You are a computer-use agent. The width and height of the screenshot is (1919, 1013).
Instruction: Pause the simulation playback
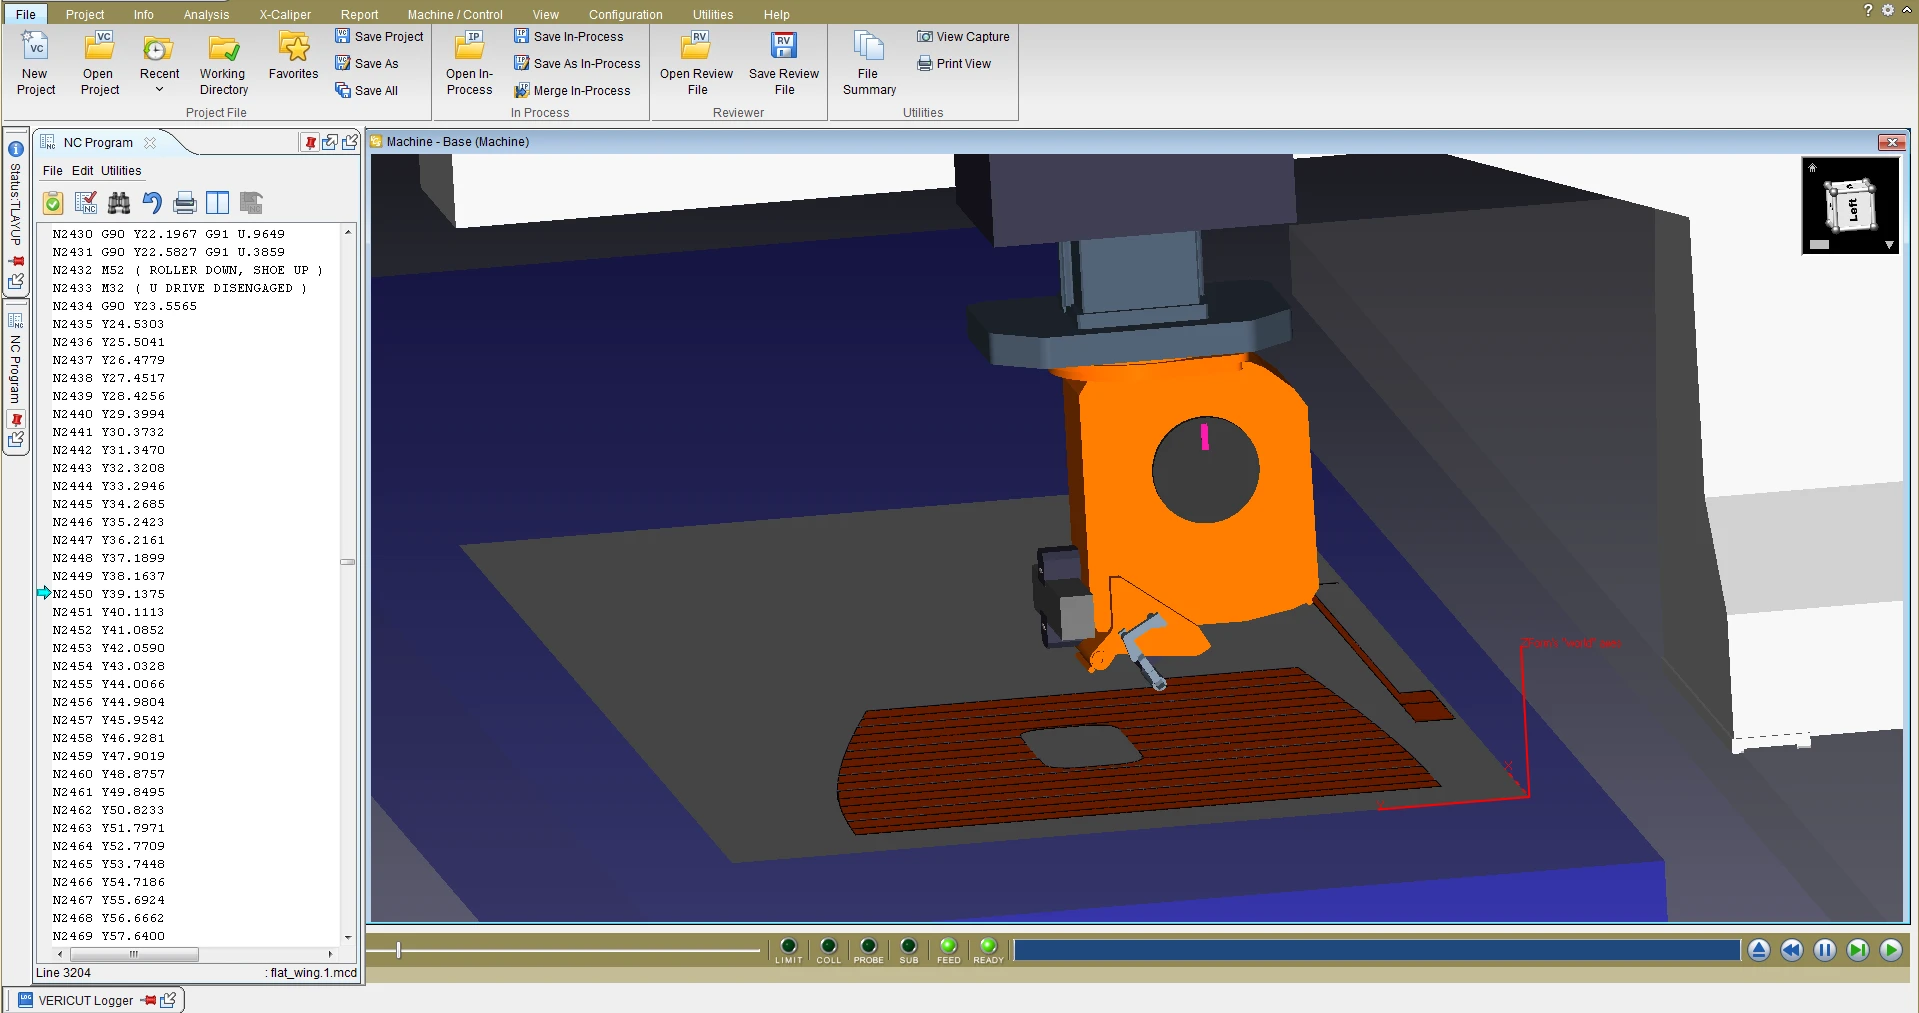pos(1824,950)
